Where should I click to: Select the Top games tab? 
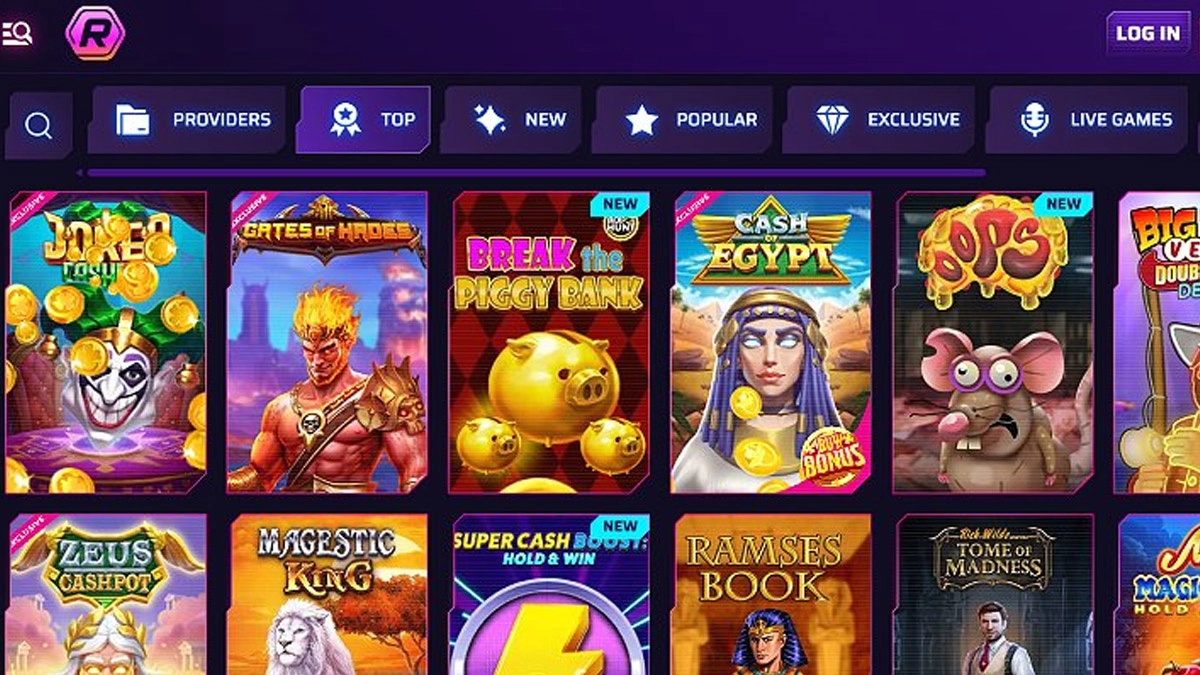(364, 120)
